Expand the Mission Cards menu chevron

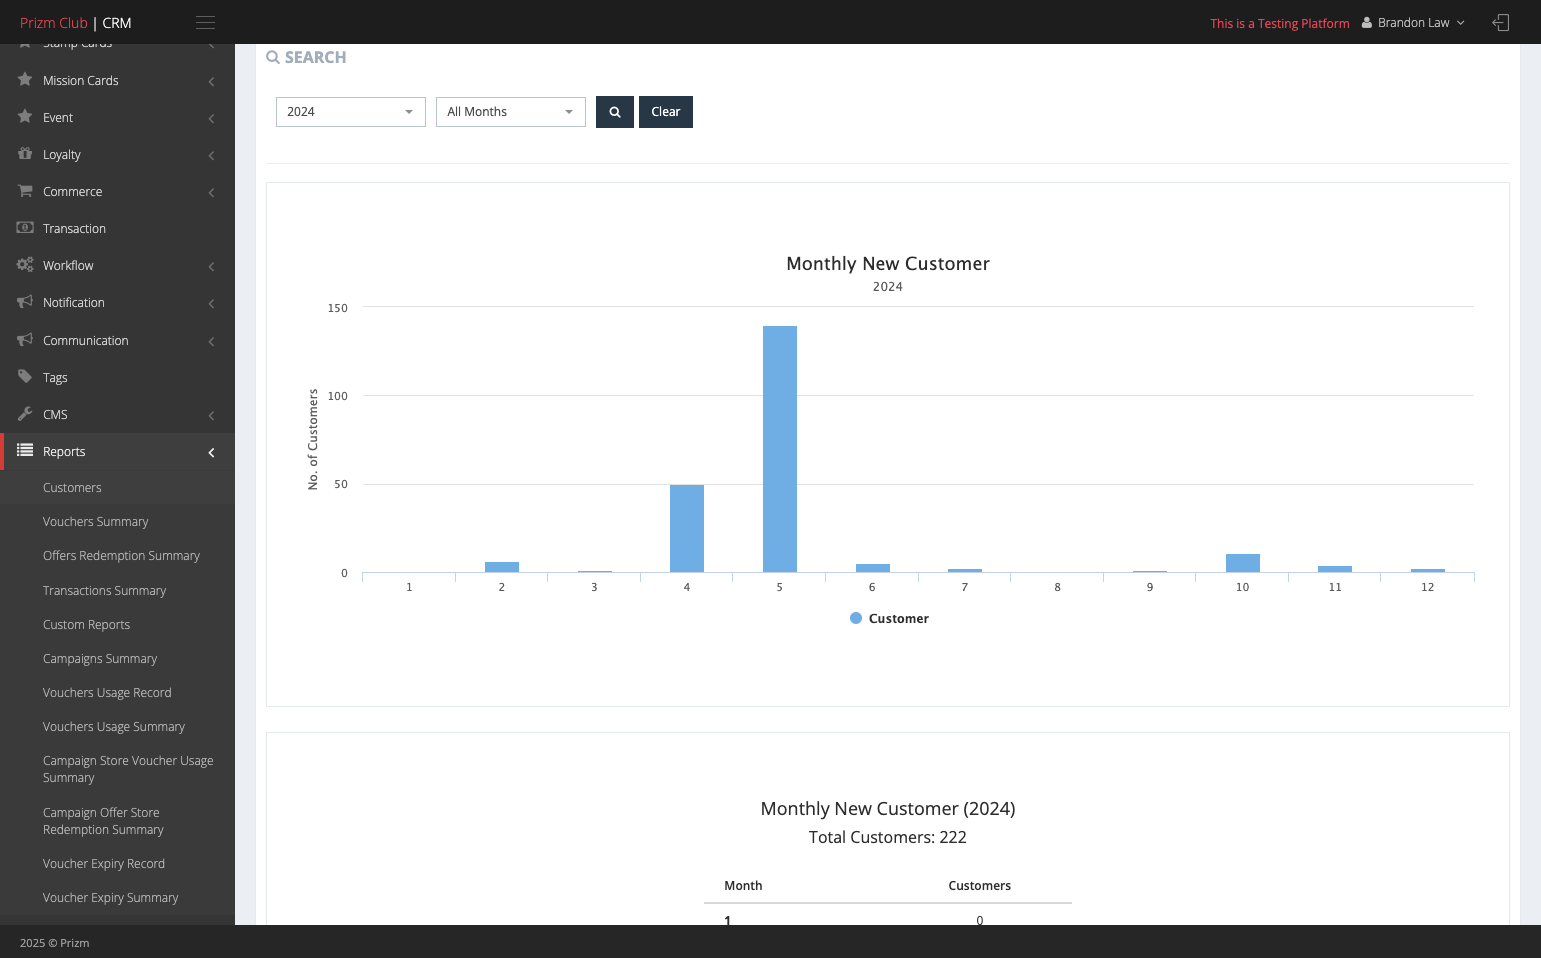[x=211, y=81]
